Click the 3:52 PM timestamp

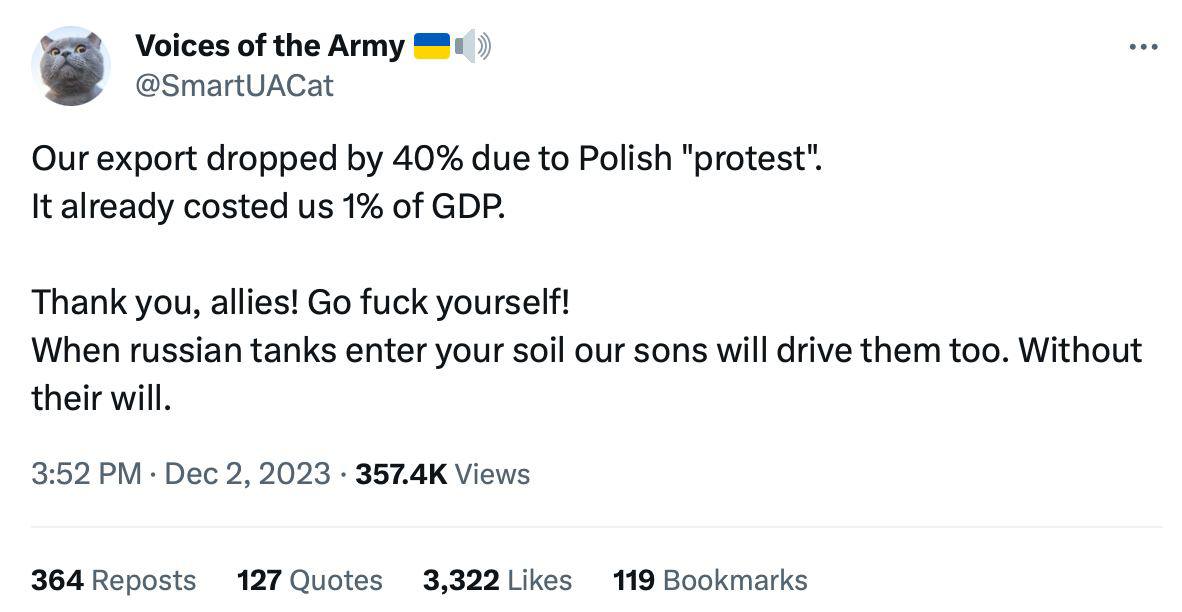86,474
